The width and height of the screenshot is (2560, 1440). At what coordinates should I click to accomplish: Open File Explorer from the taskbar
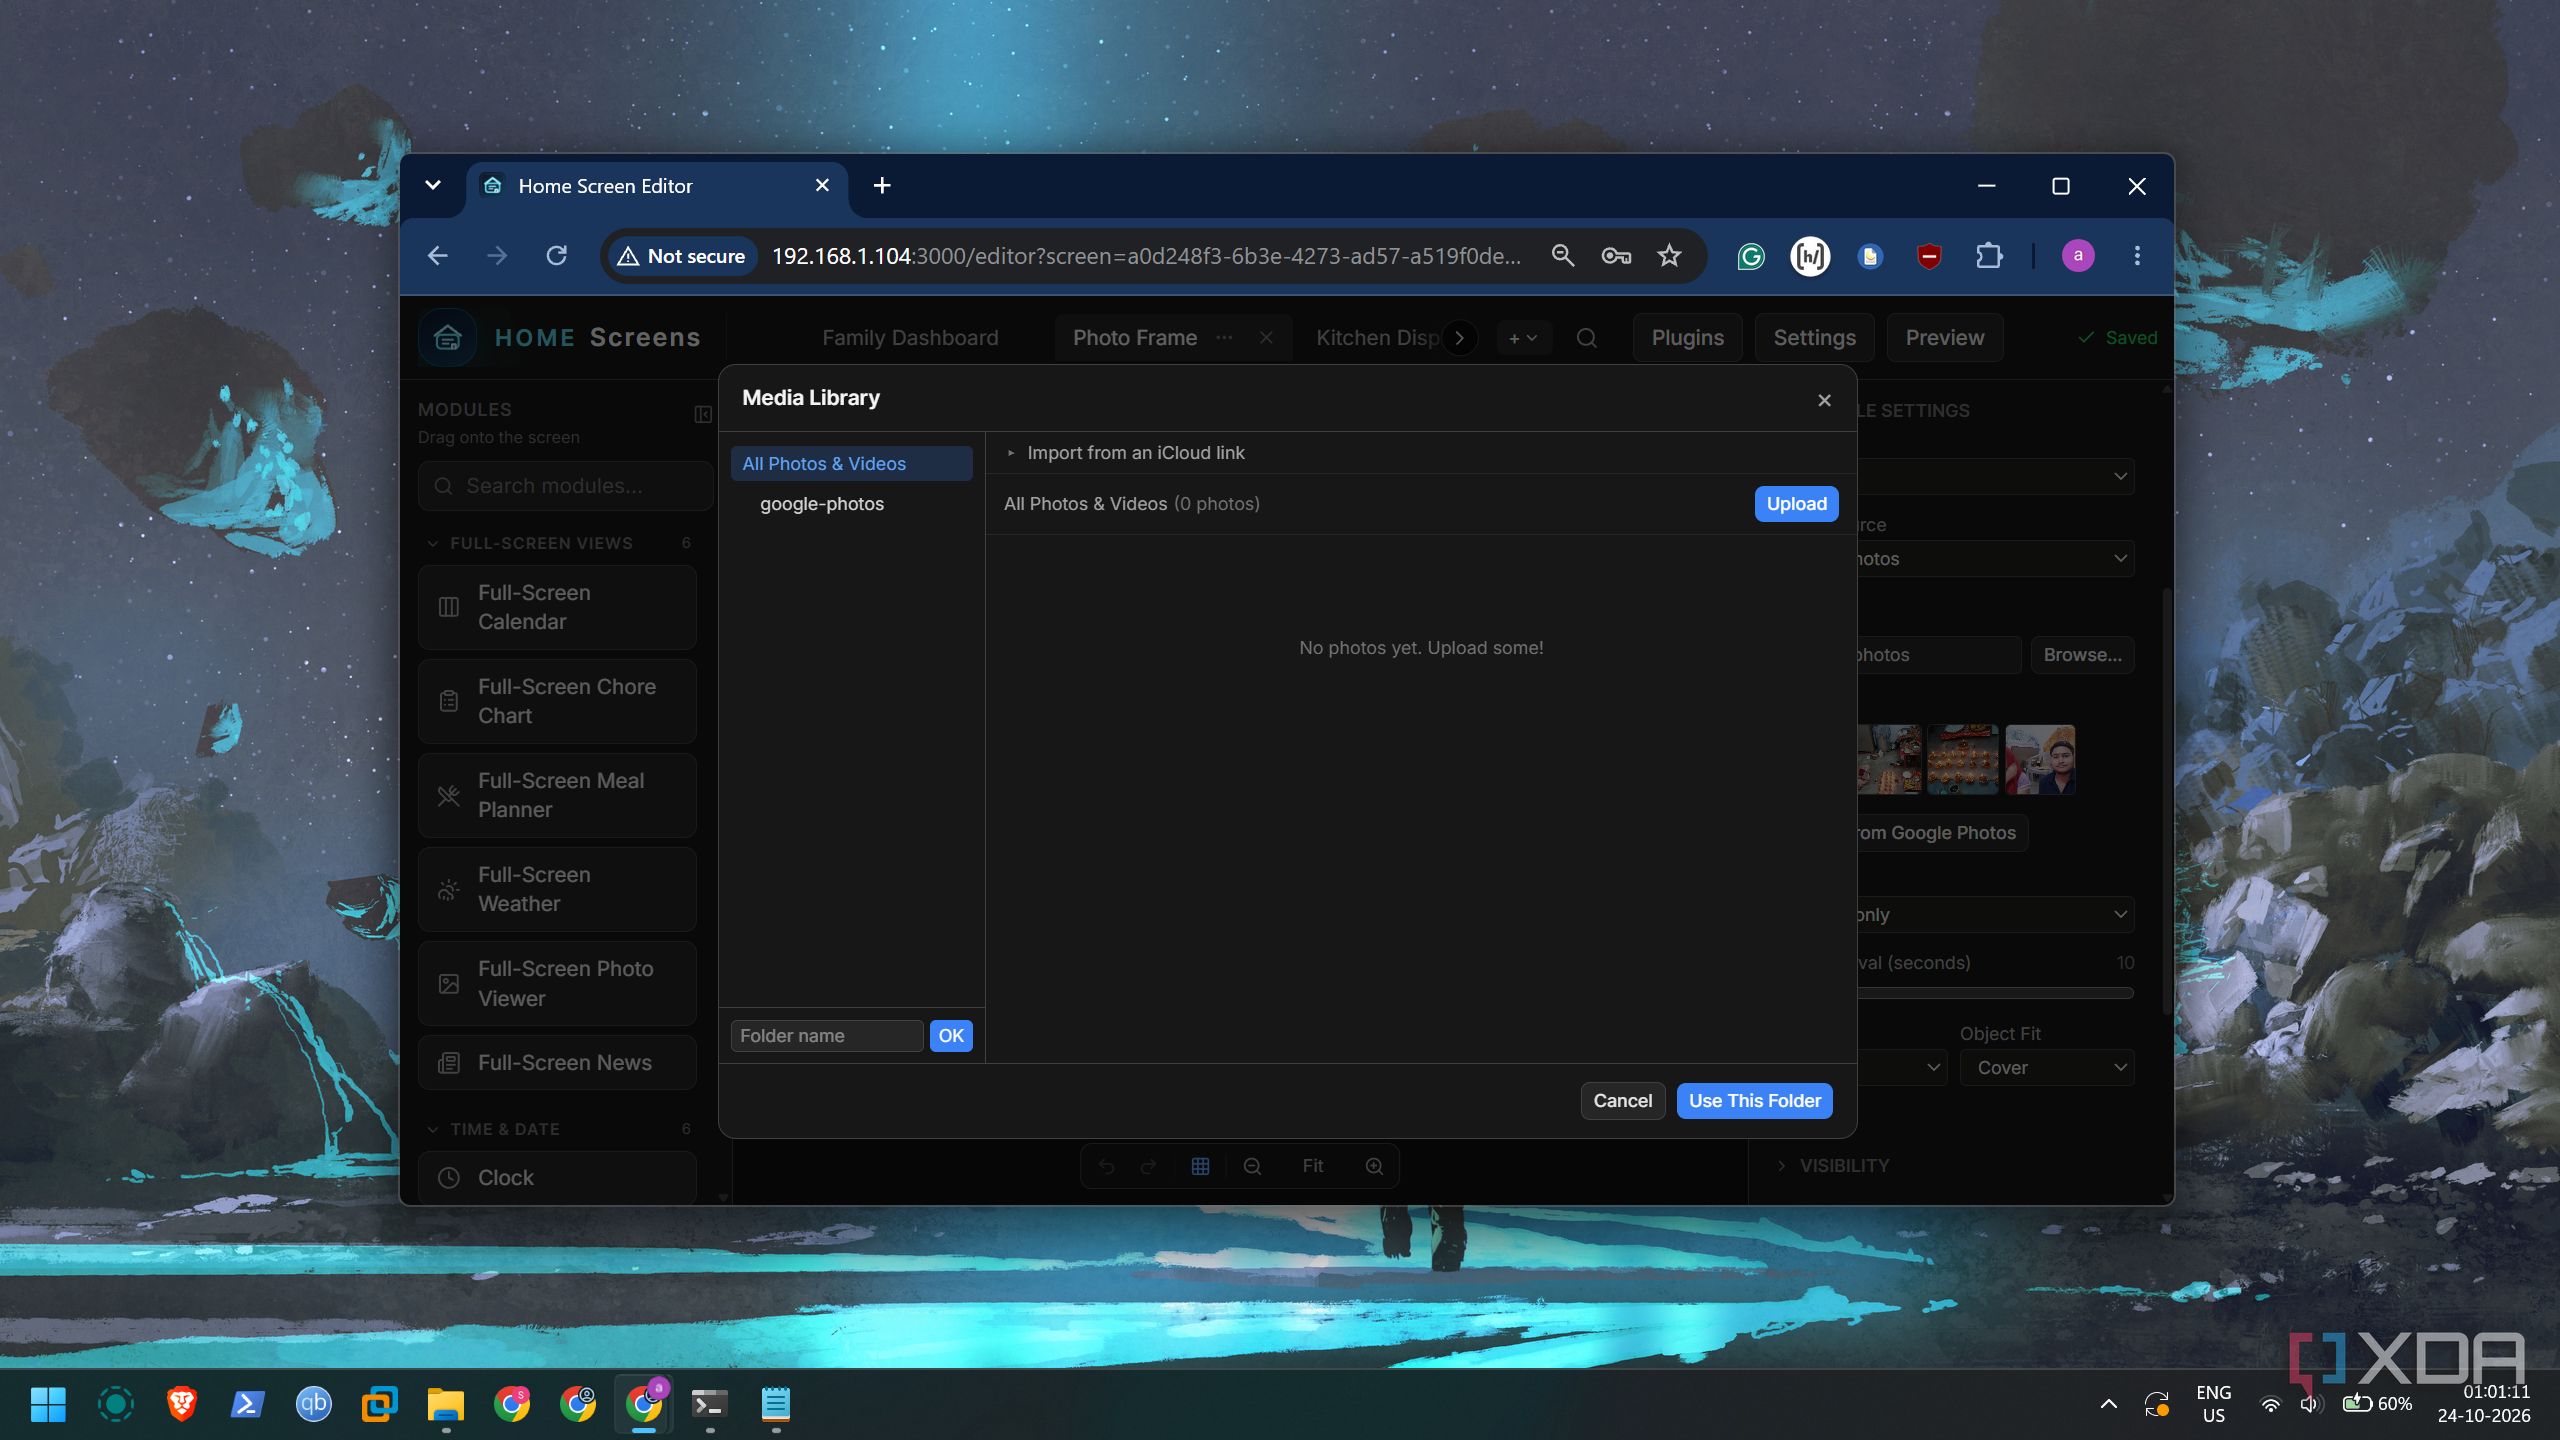tap(445, 1405)
